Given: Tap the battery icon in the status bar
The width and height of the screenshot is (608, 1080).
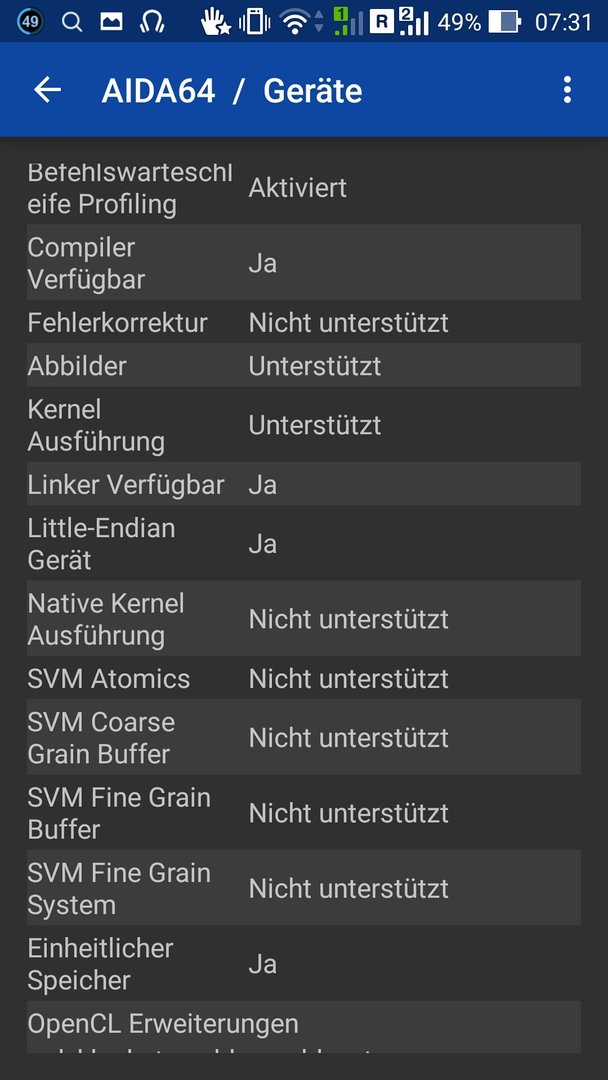Looking at the screenshot, I should (505, 22).
